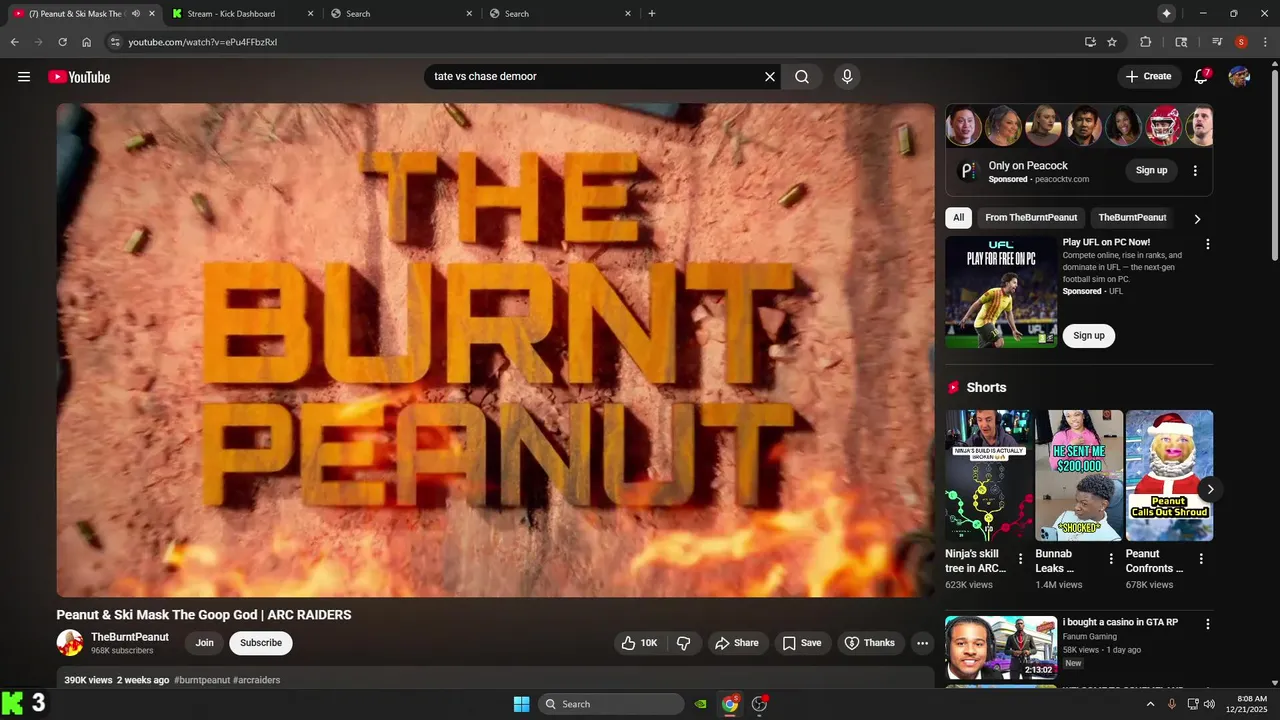Image resolution: width=1280 pixels, height=720 pixels.
Task: Mute the YouTube tab audio
Action: pos(136,14)
